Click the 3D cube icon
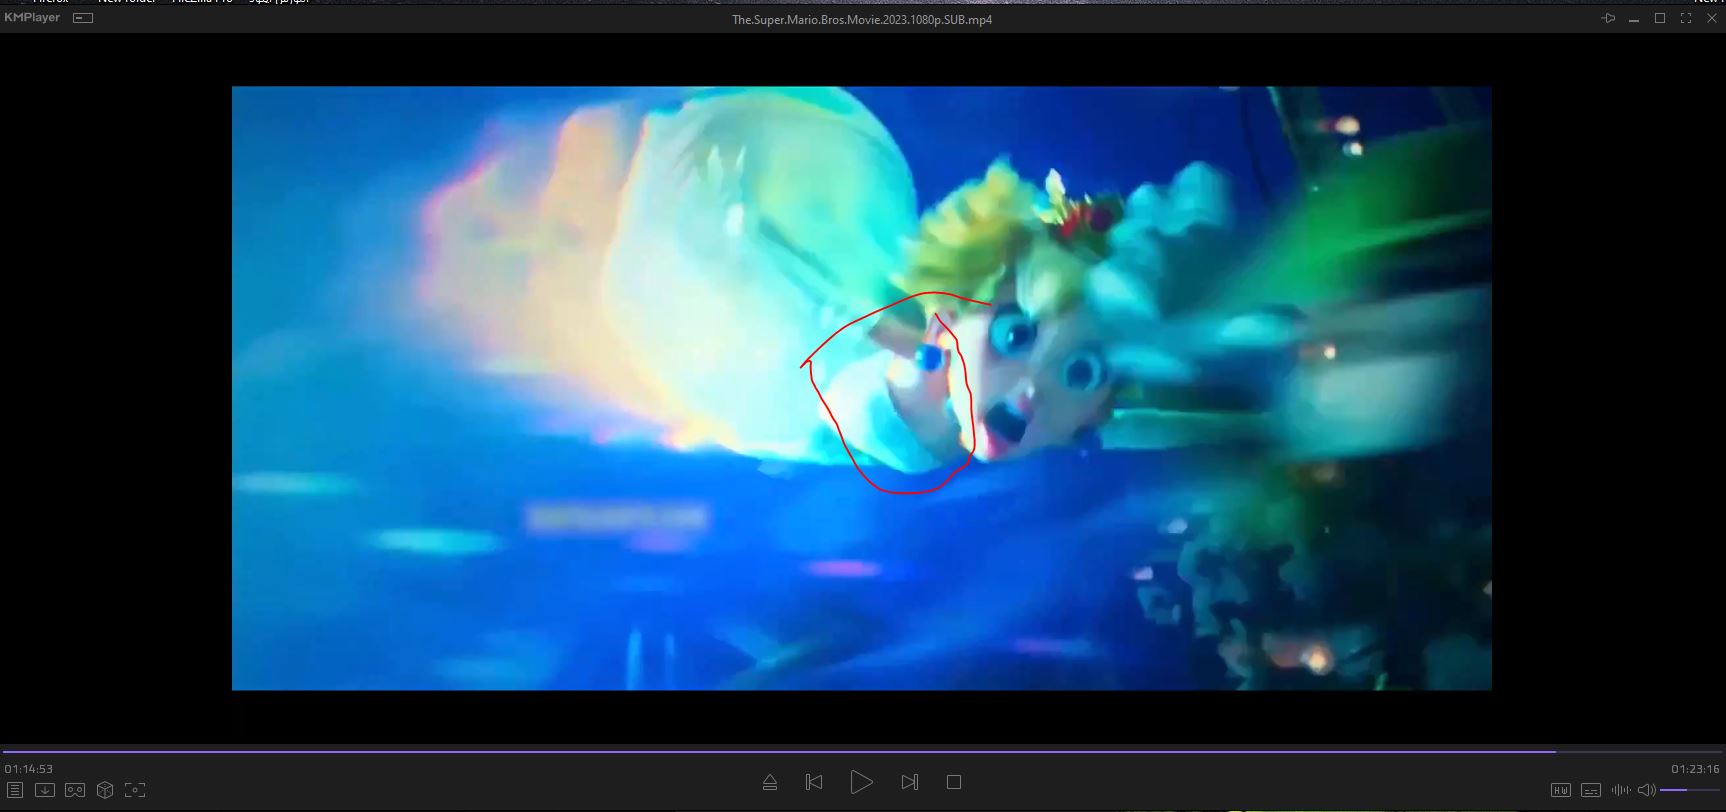Screen dimensions: 1726x812 [105, 790]
